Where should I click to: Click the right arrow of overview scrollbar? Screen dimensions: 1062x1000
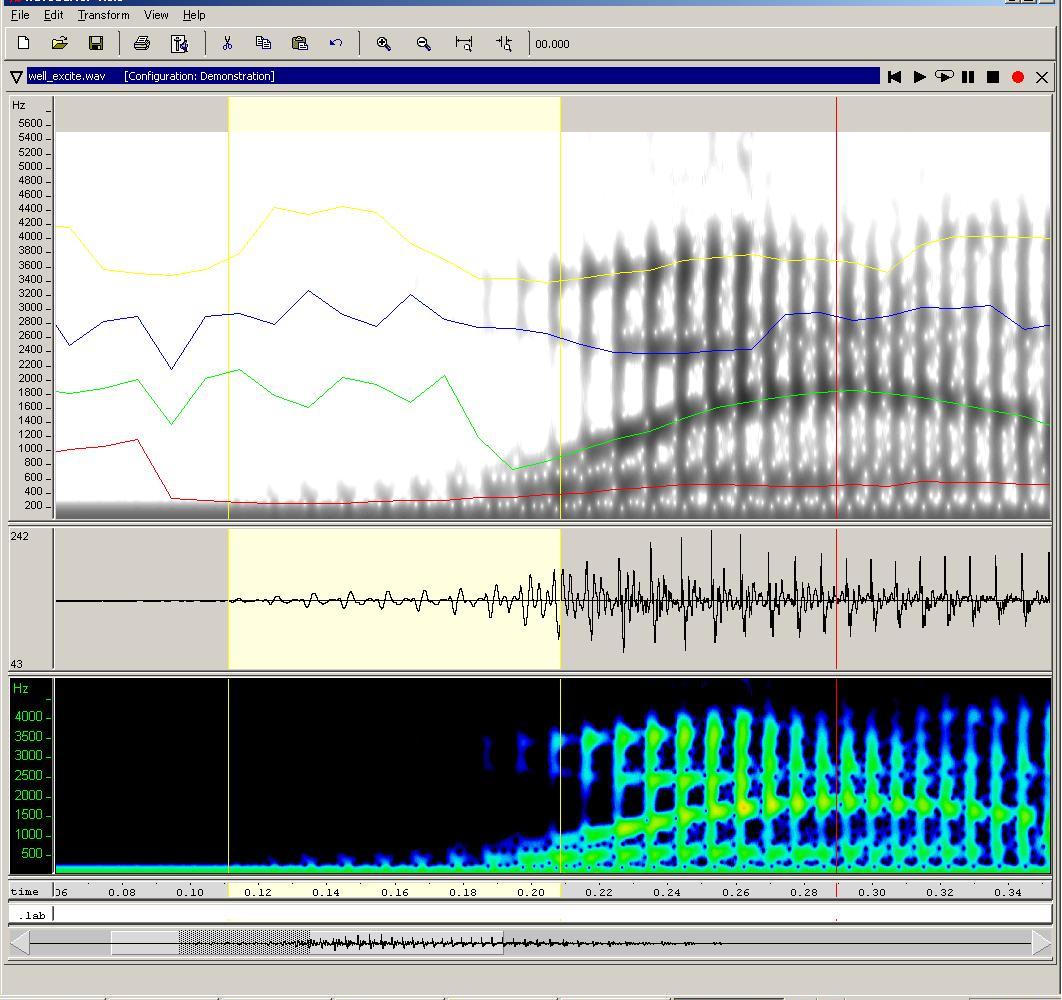[1041, 943]
